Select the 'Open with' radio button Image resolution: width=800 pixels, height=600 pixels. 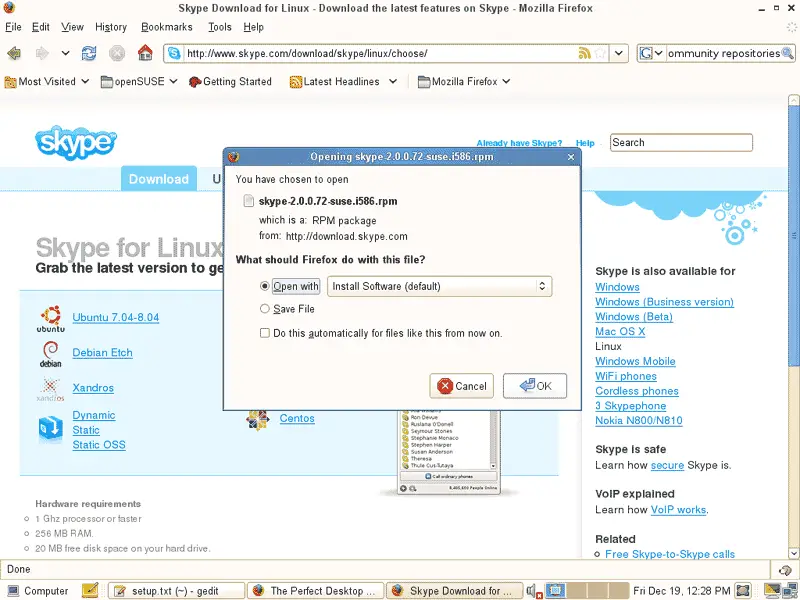click(264, 286)
